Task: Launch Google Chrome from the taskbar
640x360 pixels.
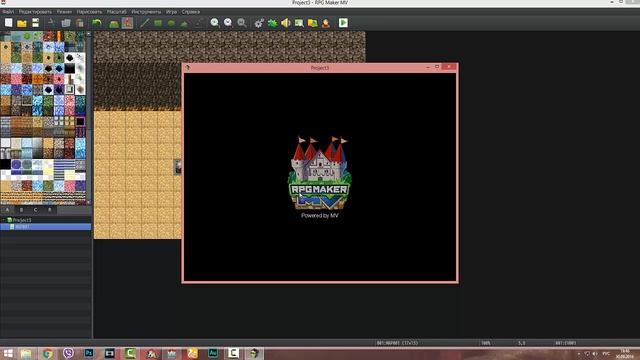Action: pyautogui.click(x=47, y=353)
